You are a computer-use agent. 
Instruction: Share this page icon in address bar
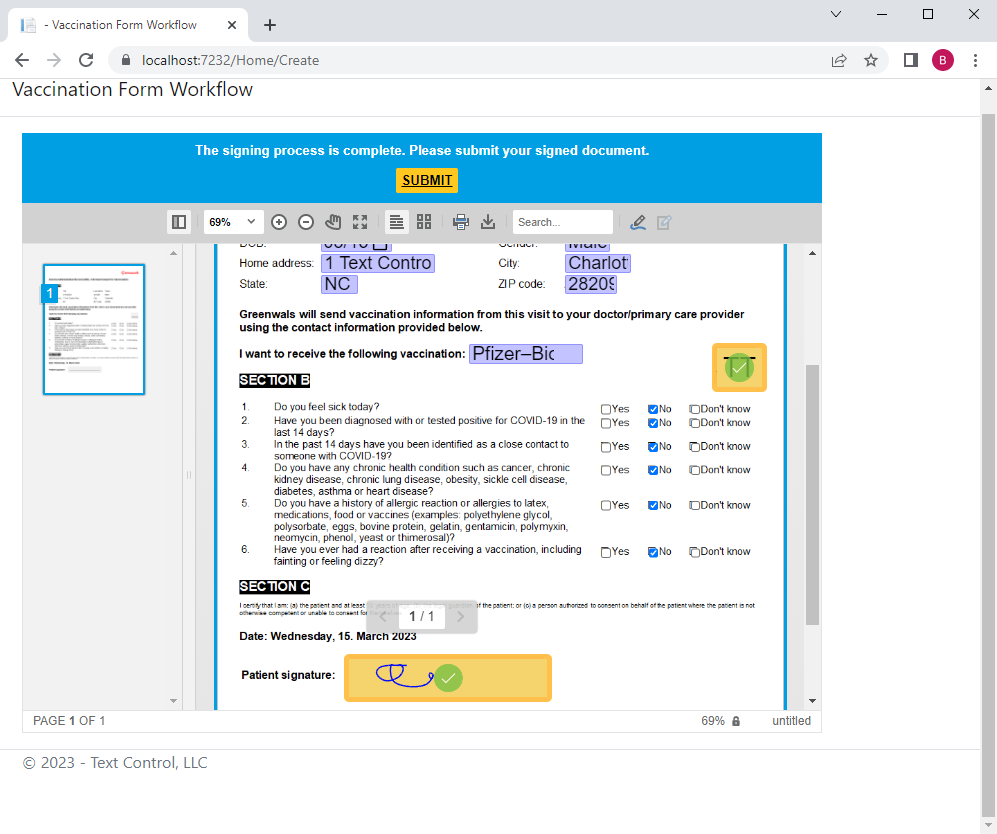click(839, 60)
